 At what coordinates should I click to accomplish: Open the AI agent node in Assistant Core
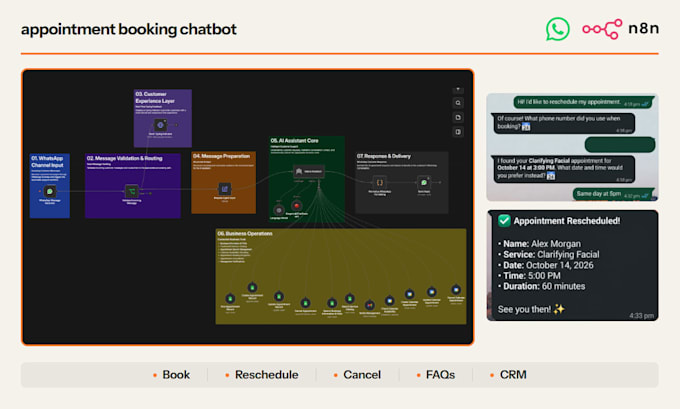[x=309, y=172]
